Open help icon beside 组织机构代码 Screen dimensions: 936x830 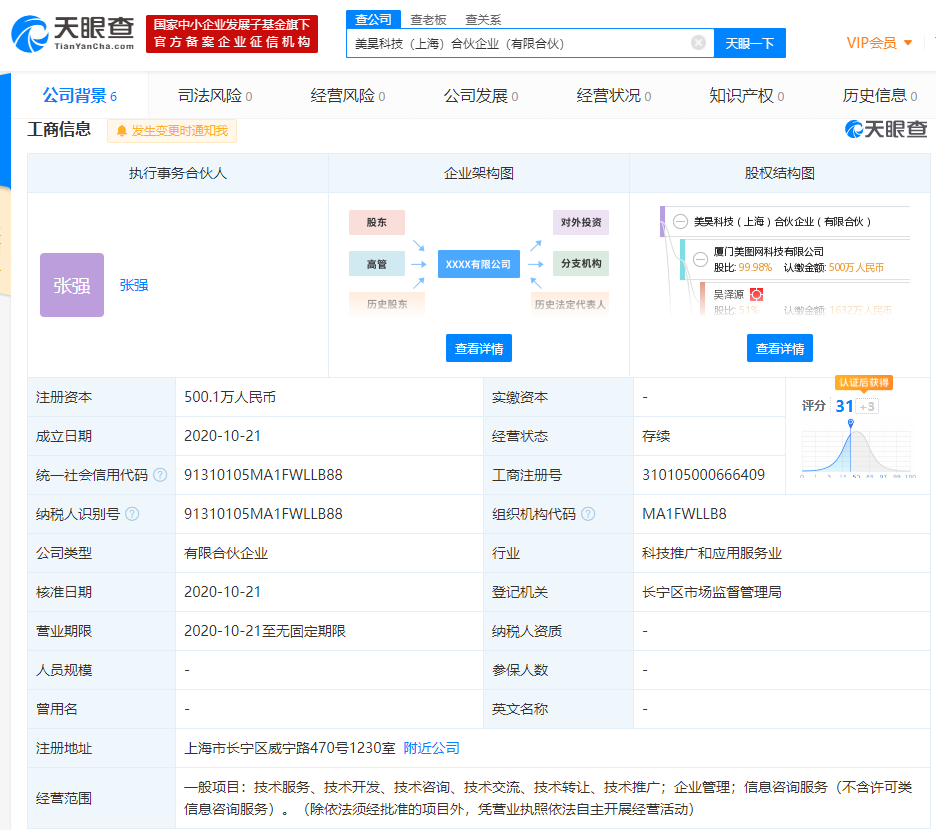pyautogui.click(x=588, y=514)
